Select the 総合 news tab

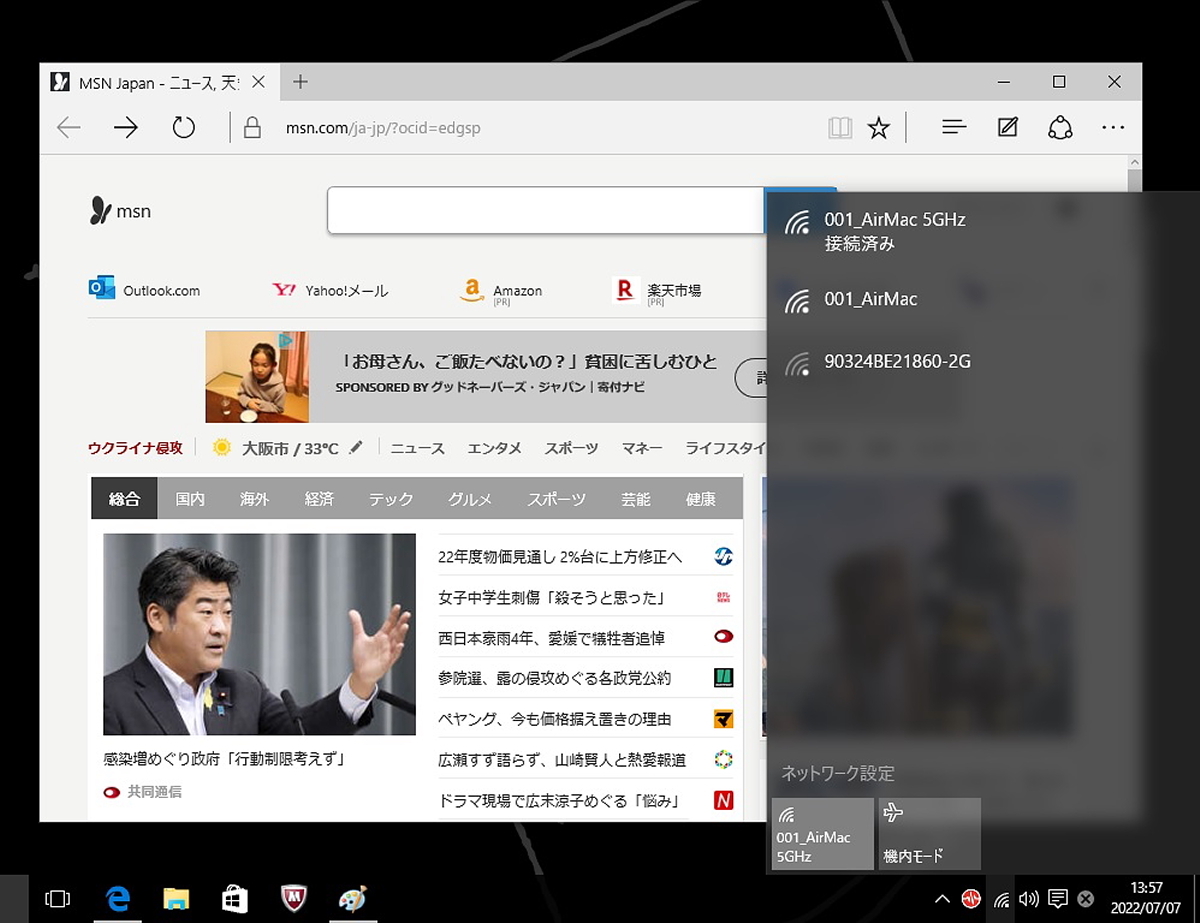(x=124, y=498)
